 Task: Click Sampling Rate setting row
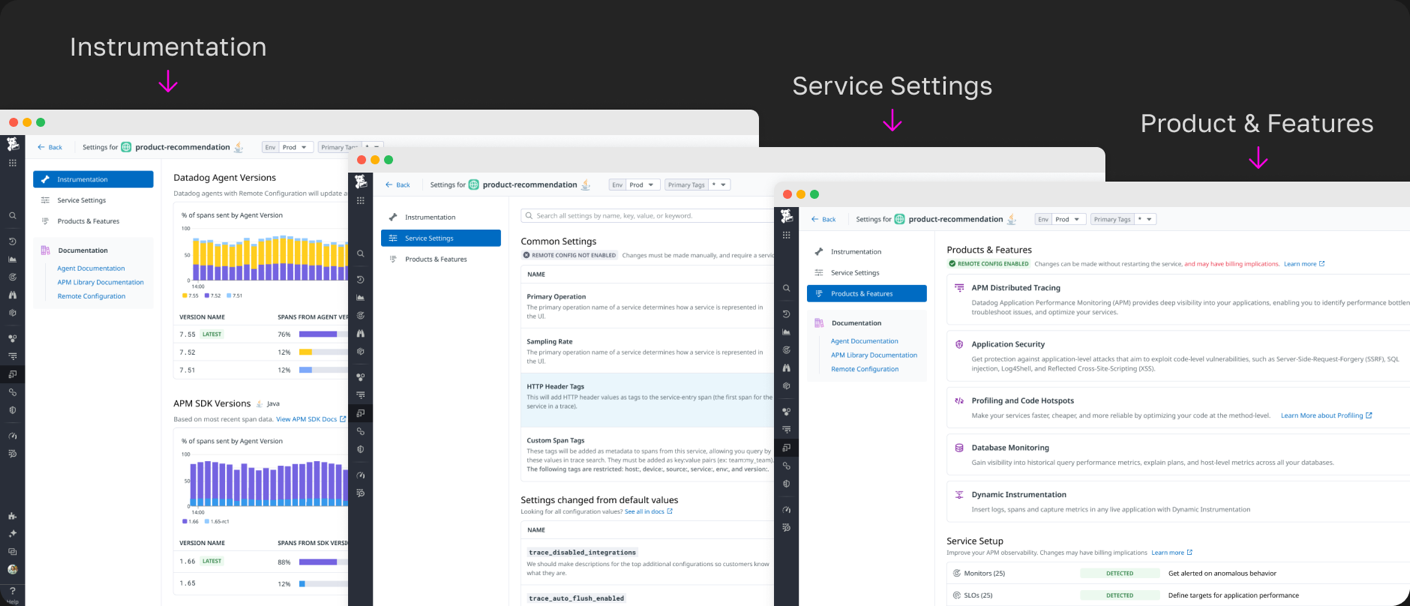(x=647, y=351)
